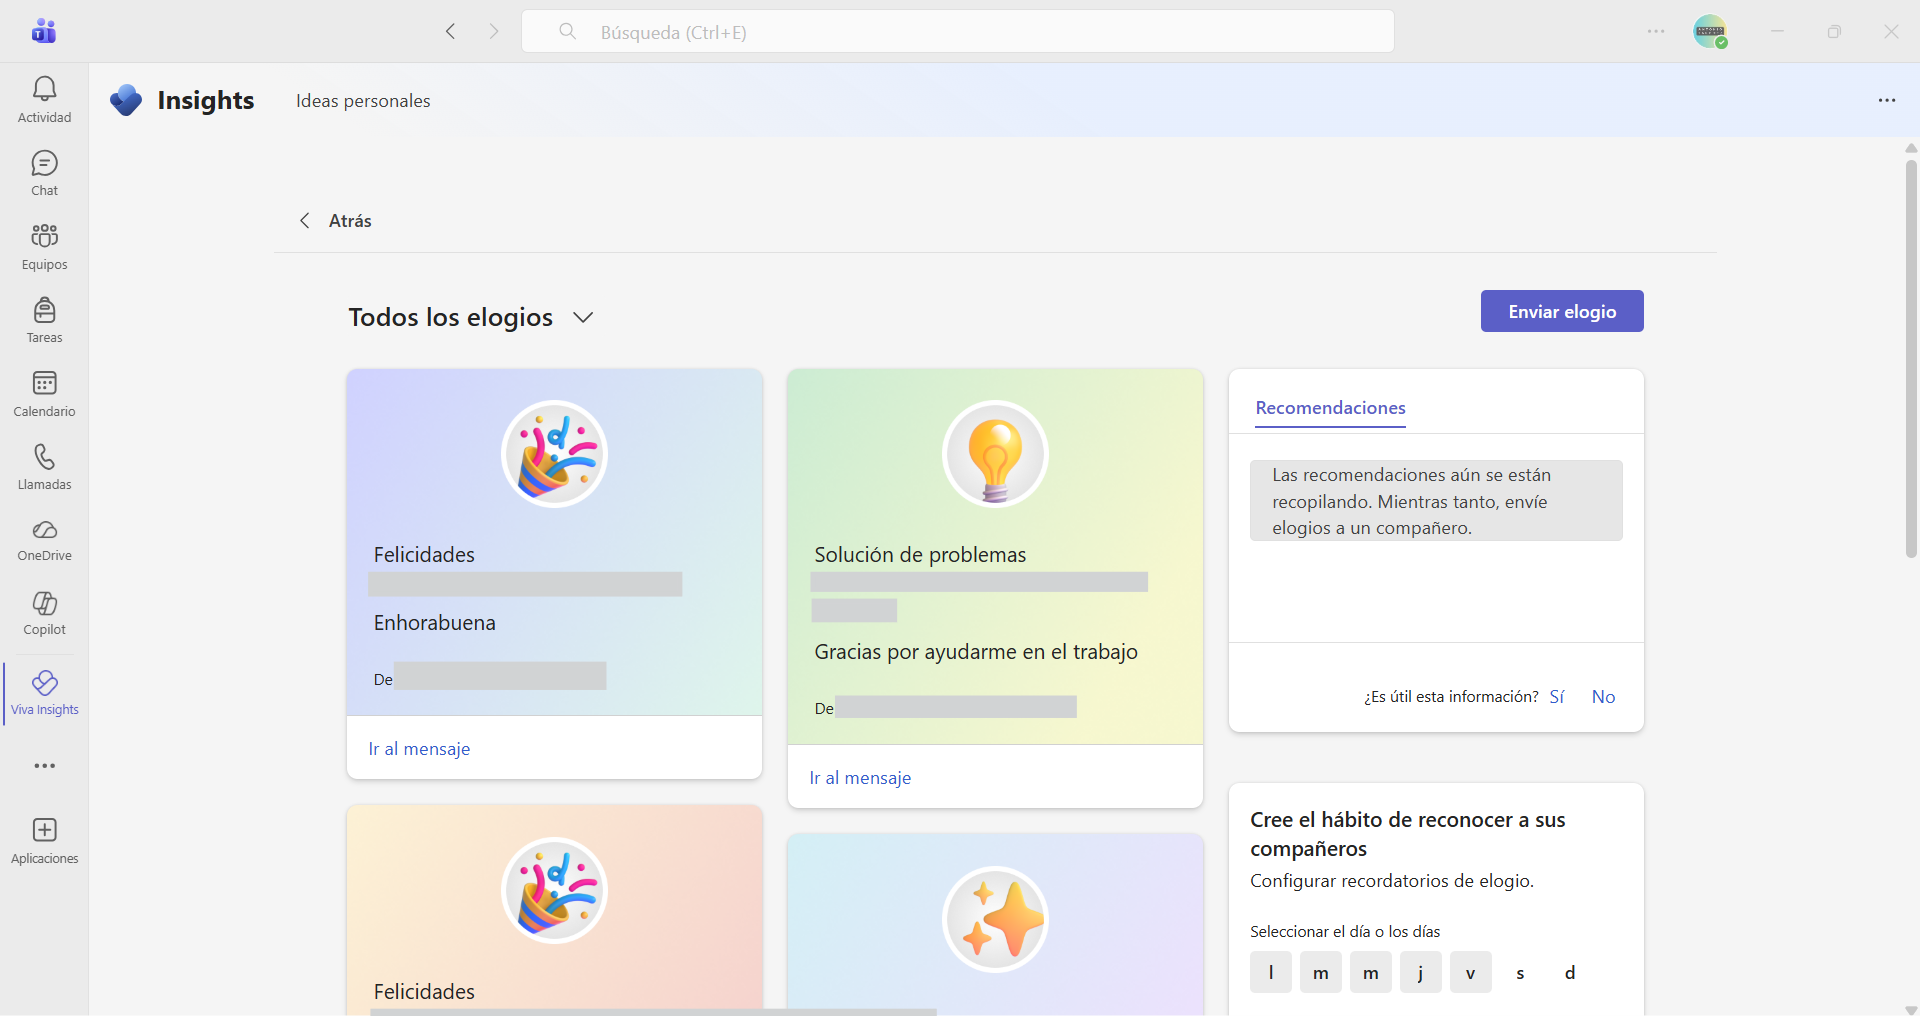Click the Viva Insights header logo

(126, 100)
